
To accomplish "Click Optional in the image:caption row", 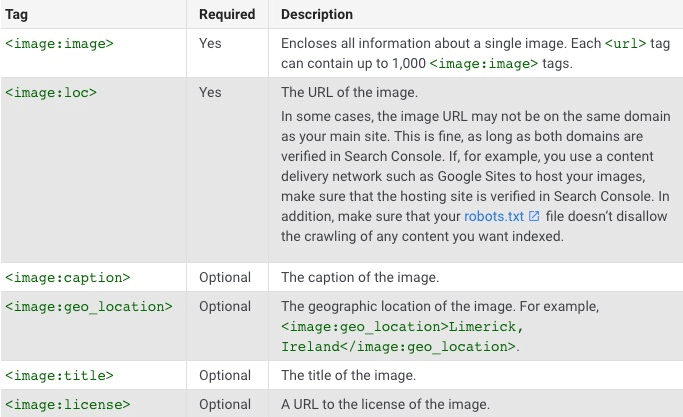I will (x=225, y=278).
